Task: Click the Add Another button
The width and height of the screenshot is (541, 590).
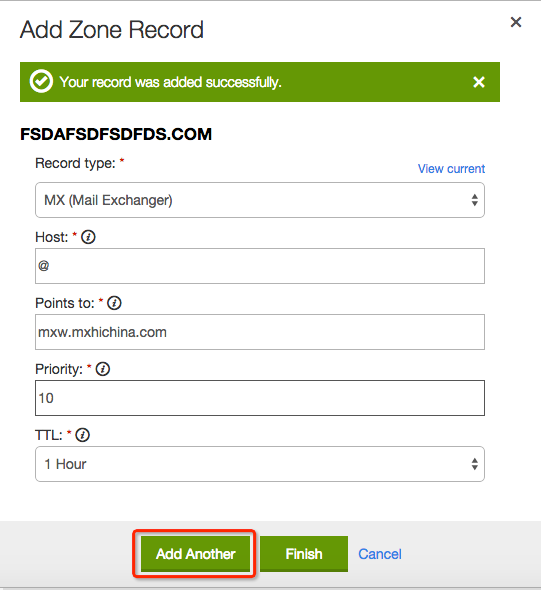Action: tap(195, 554)
